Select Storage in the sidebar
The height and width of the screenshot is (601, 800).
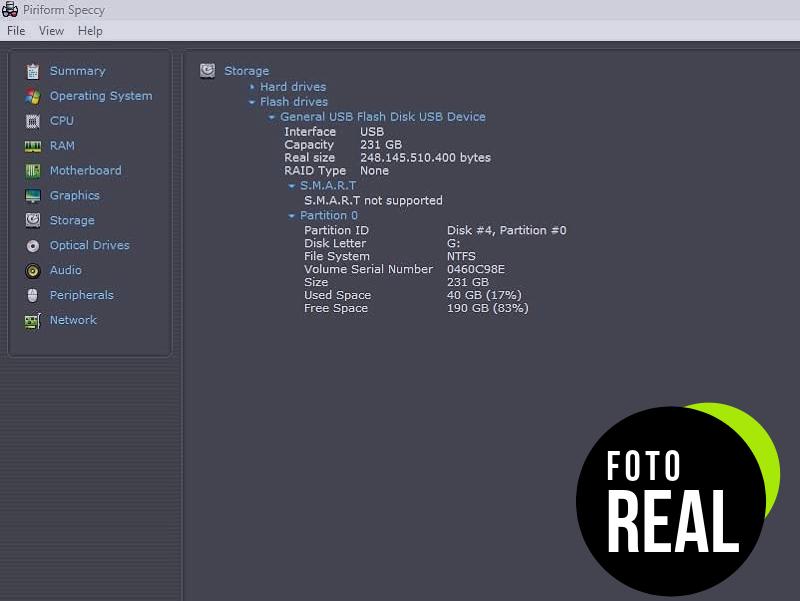point(72,220)
